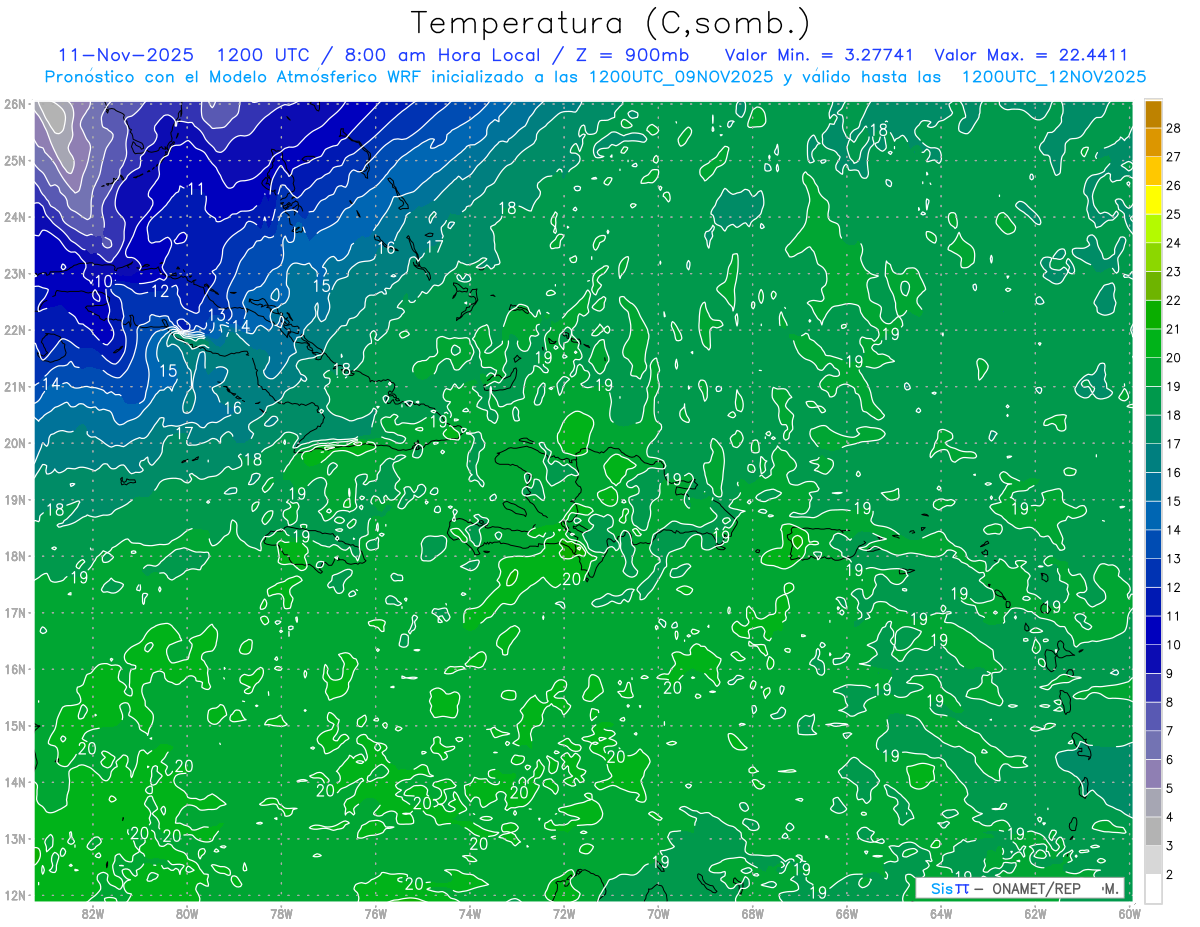Click the 24N latitude axis label
The image size is (1200, 927).
[15, 217]
